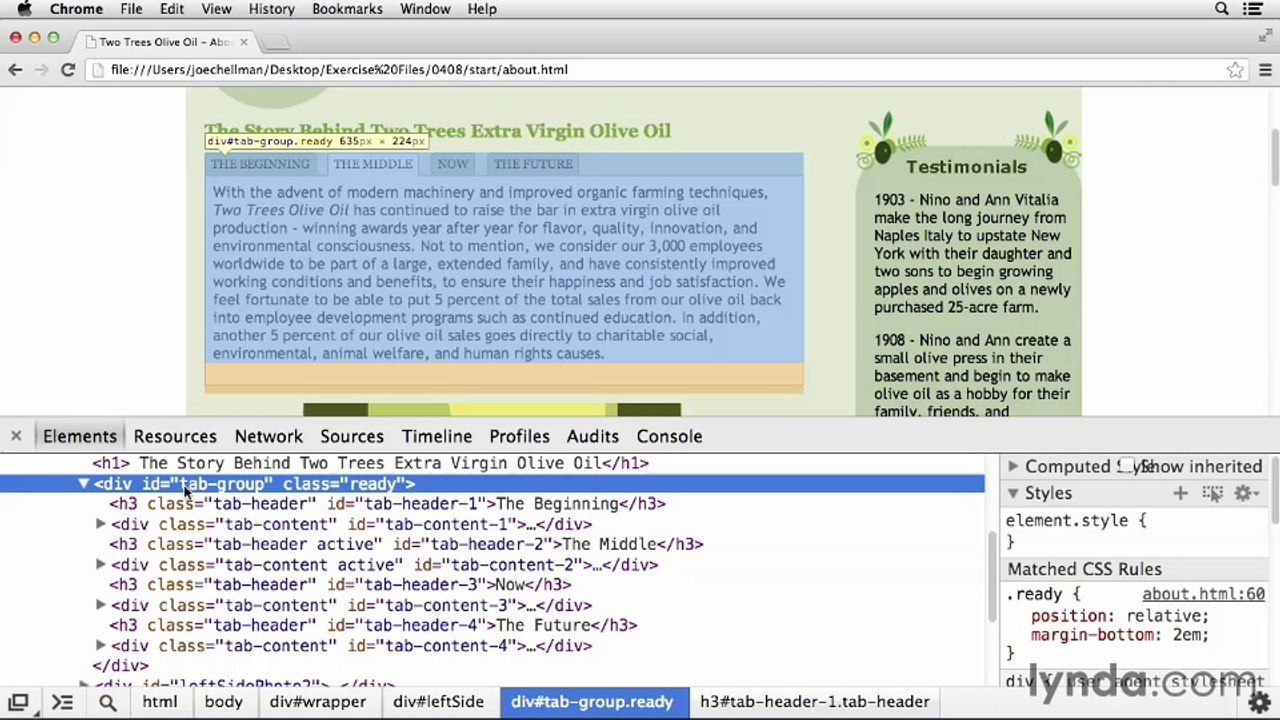Open the Timeline panel
Image resolution: width=1280 pixels, height=720 pixels.
coord(437,436)
